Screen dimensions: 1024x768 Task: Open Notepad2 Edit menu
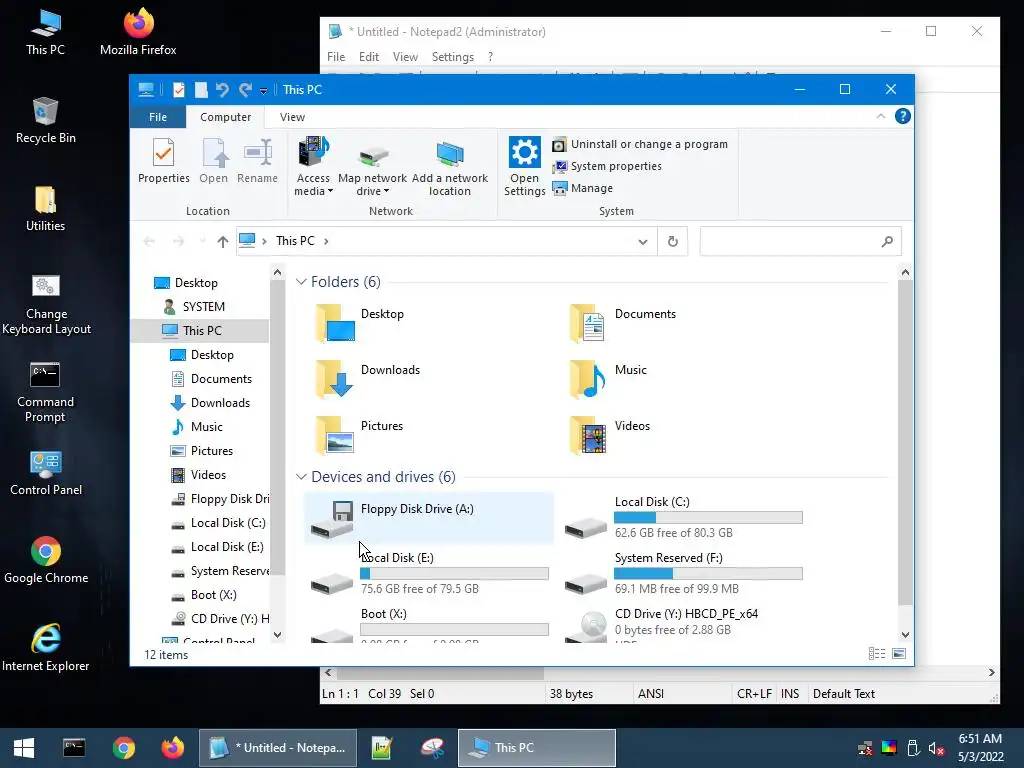click(x=369, y=57)
